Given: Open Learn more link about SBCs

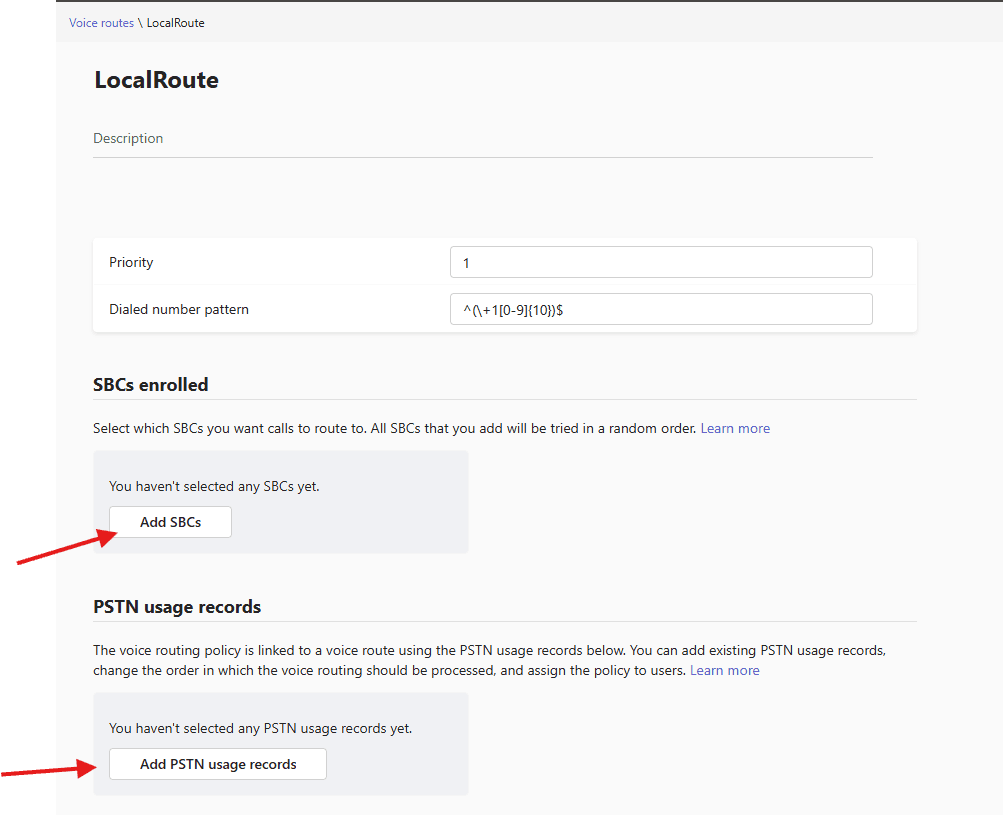Looking at the screenshot, I should coord(735,428).
